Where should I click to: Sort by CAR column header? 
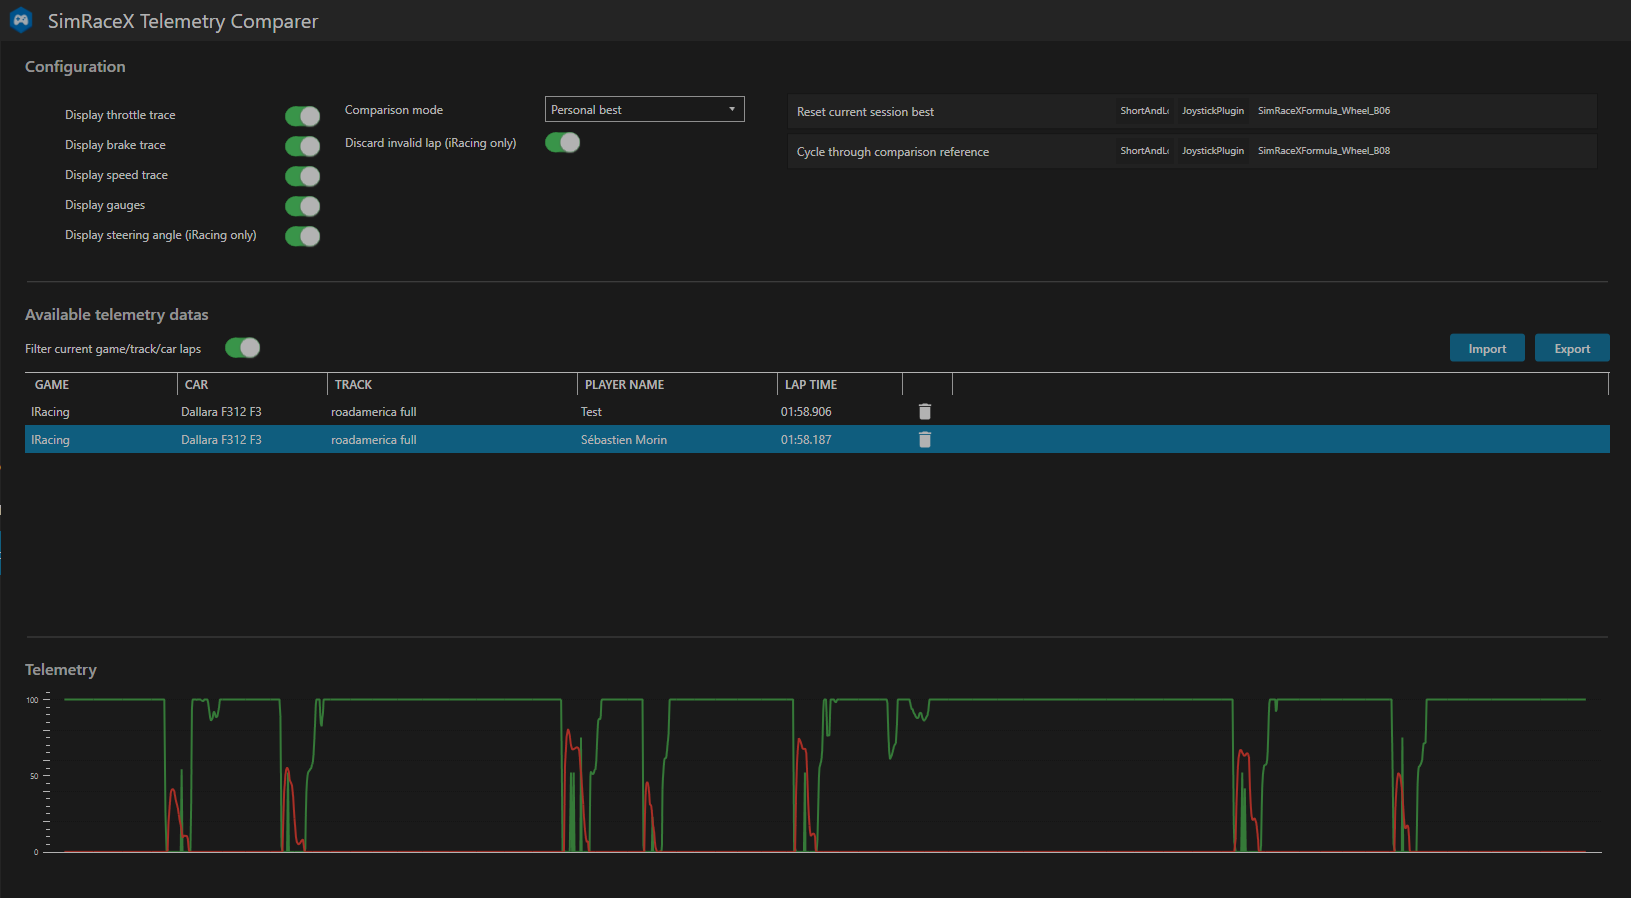(252, 385)
